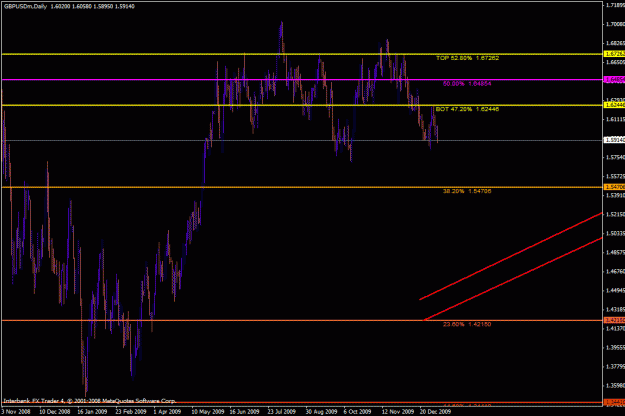This screenshot has height=416, width=625.
Task: Select the yellow BOT 47.20% Fibonacci line
Action: pos(301,105)
